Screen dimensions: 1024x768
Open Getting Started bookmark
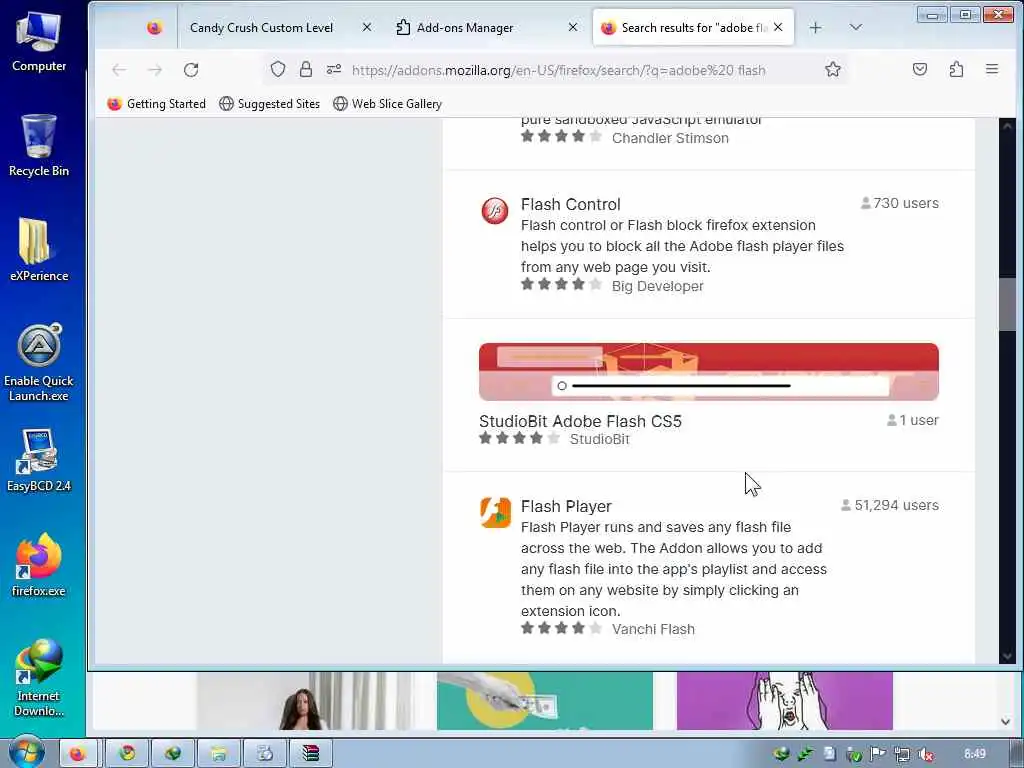pyautogui.click(x=157, y=104)
